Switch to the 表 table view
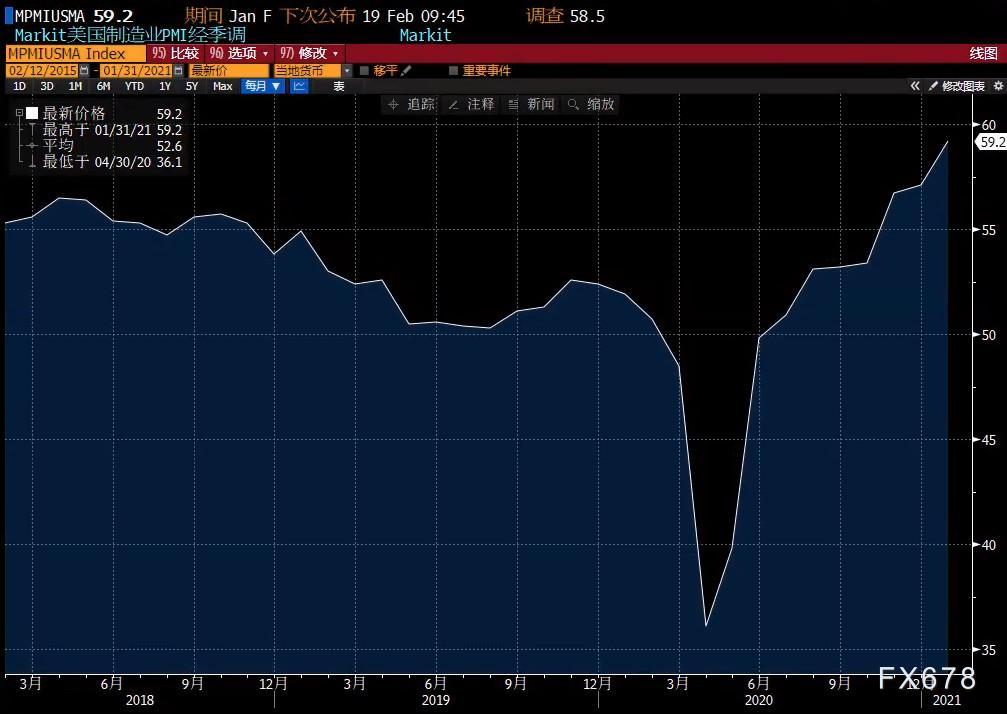The image size is (1007, 714). (x=338, y=86)
